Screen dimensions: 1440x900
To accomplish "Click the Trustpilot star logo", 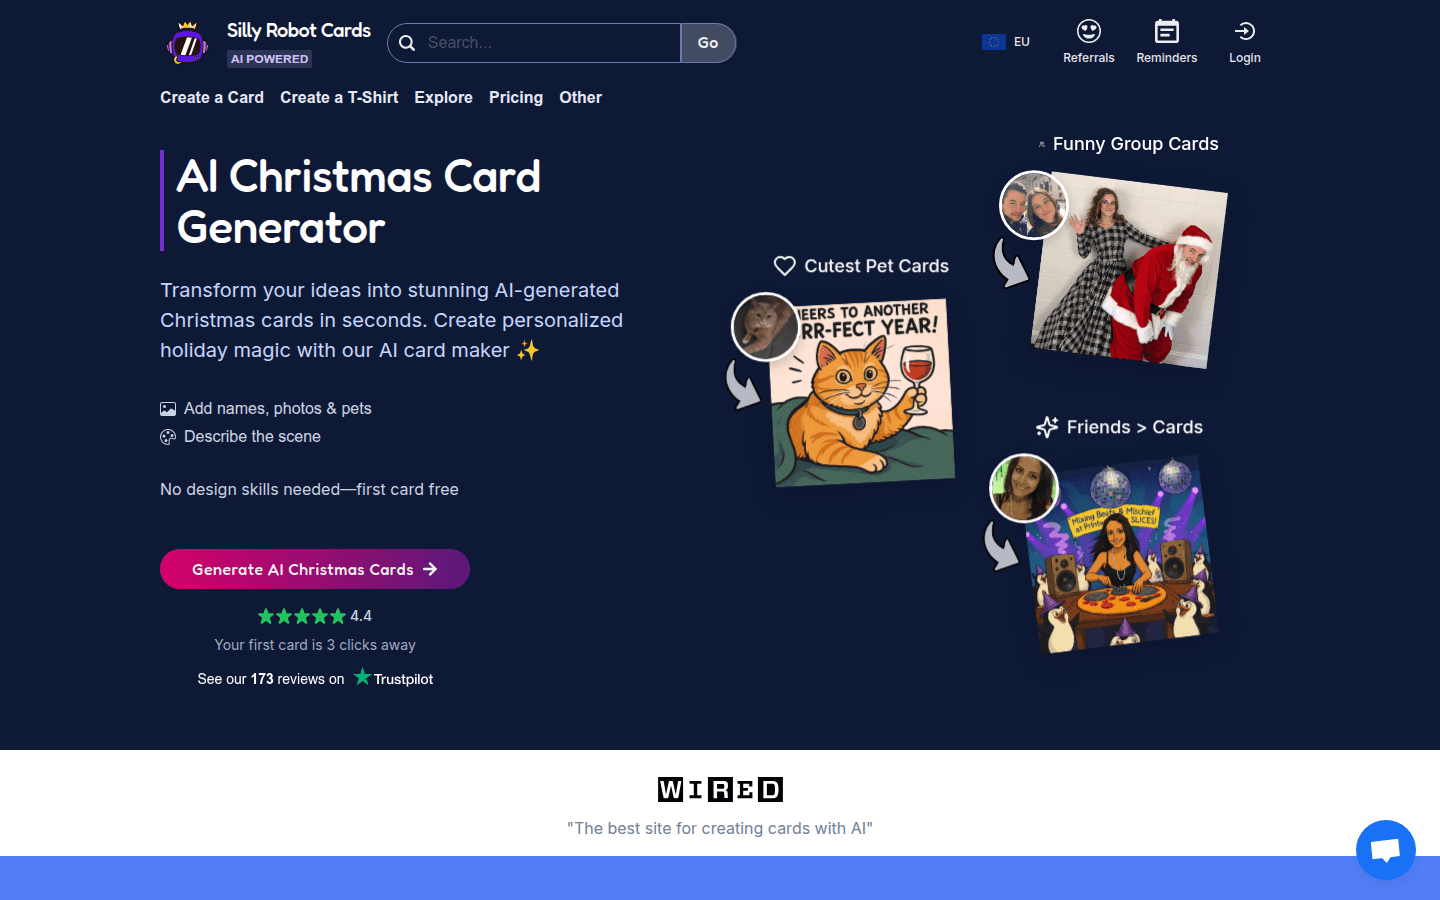I will [x=362, y=677].
